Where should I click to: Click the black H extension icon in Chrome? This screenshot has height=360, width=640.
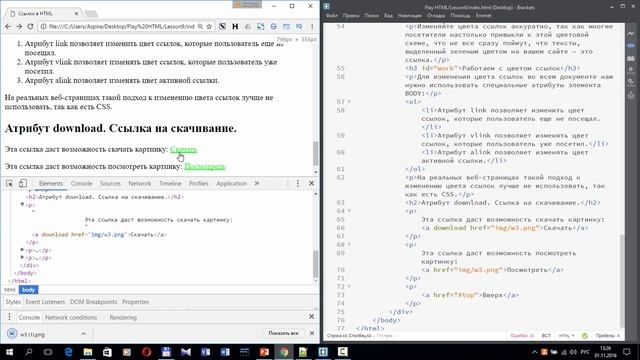click(x=235, y=26)
